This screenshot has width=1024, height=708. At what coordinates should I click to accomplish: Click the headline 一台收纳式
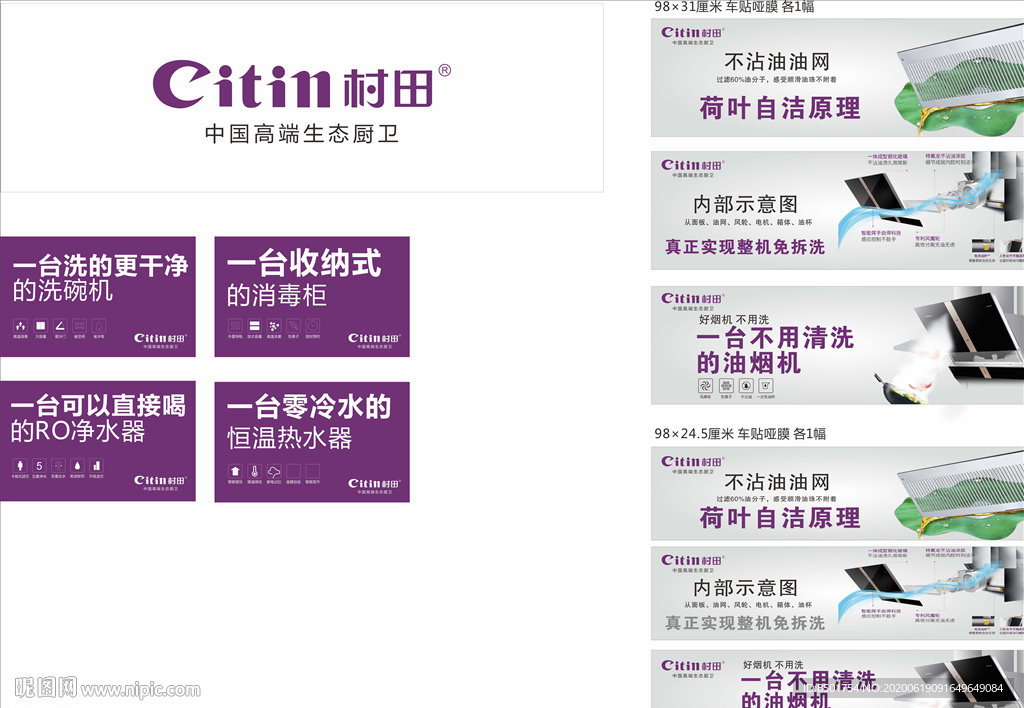(304, 263)
